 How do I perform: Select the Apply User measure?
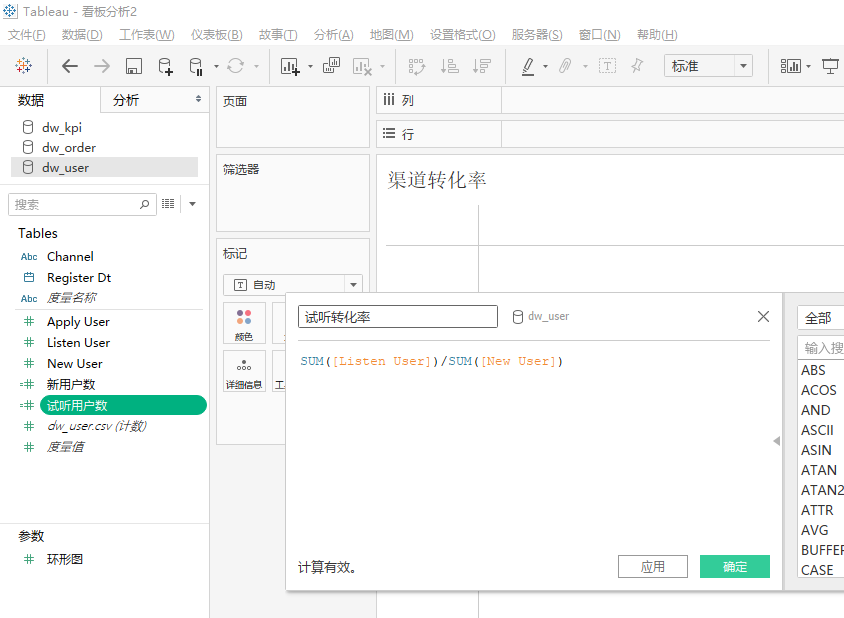78,322
